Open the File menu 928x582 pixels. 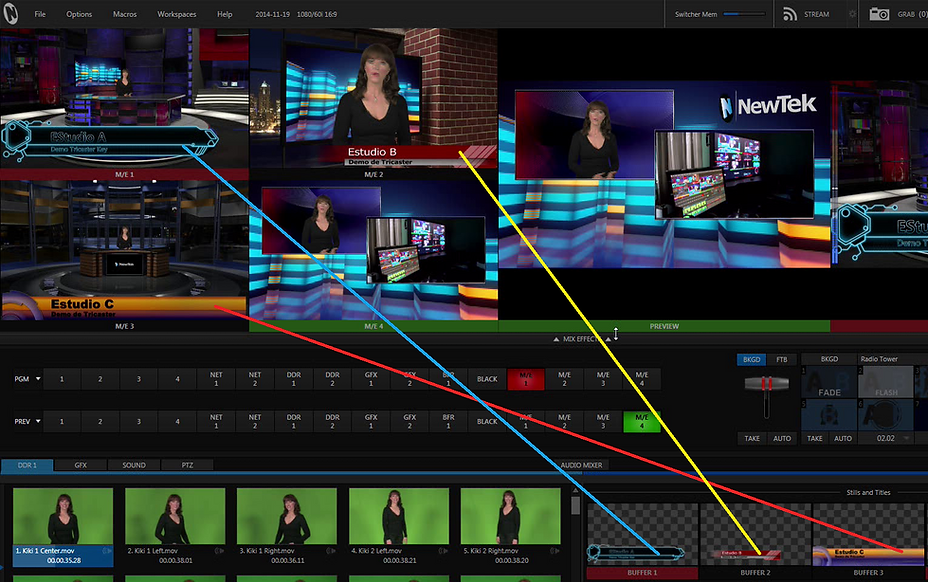click(x=40, y=14)
